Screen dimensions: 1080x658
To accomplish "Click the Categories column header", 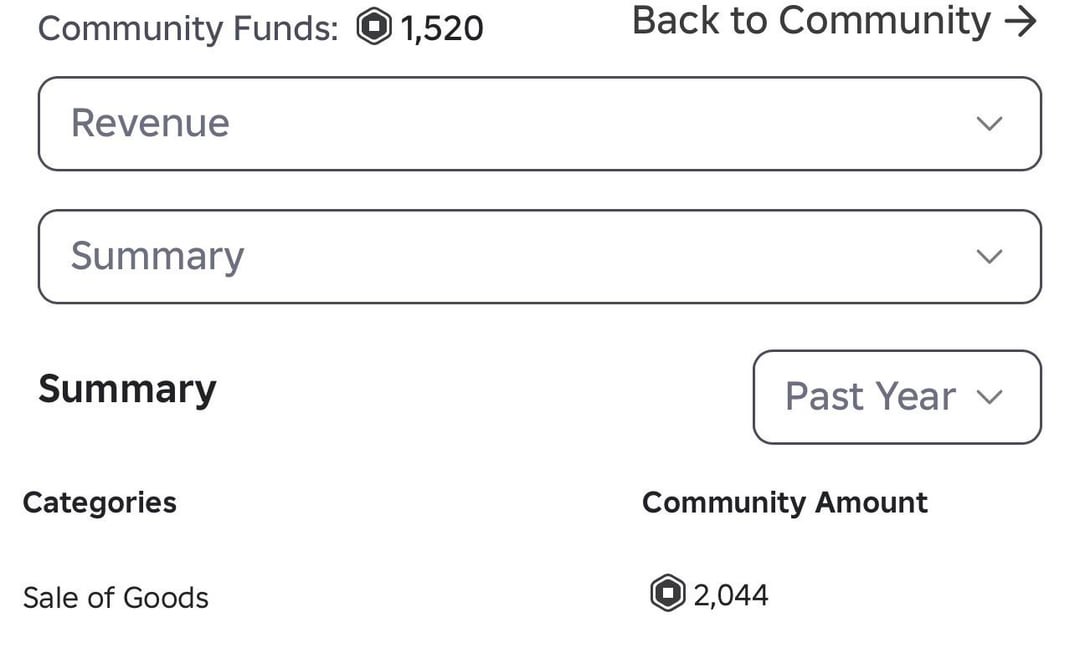I will coord(100,502).
